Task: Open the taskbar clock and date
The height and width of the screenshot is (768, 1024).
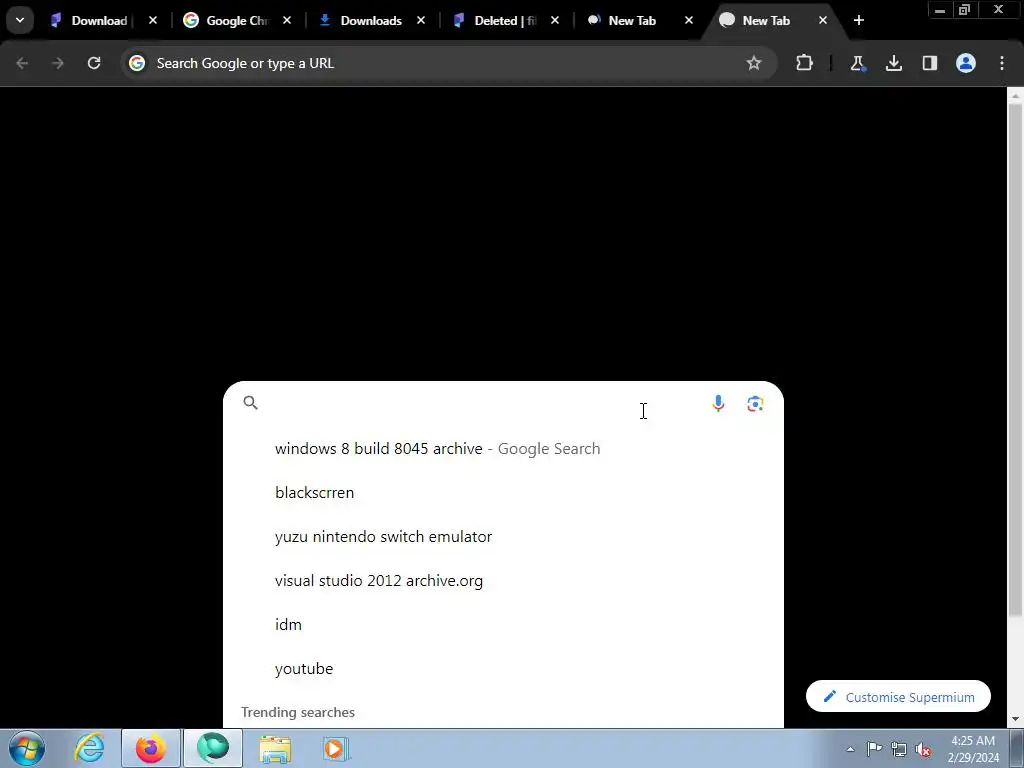Action: coord(973,749)
